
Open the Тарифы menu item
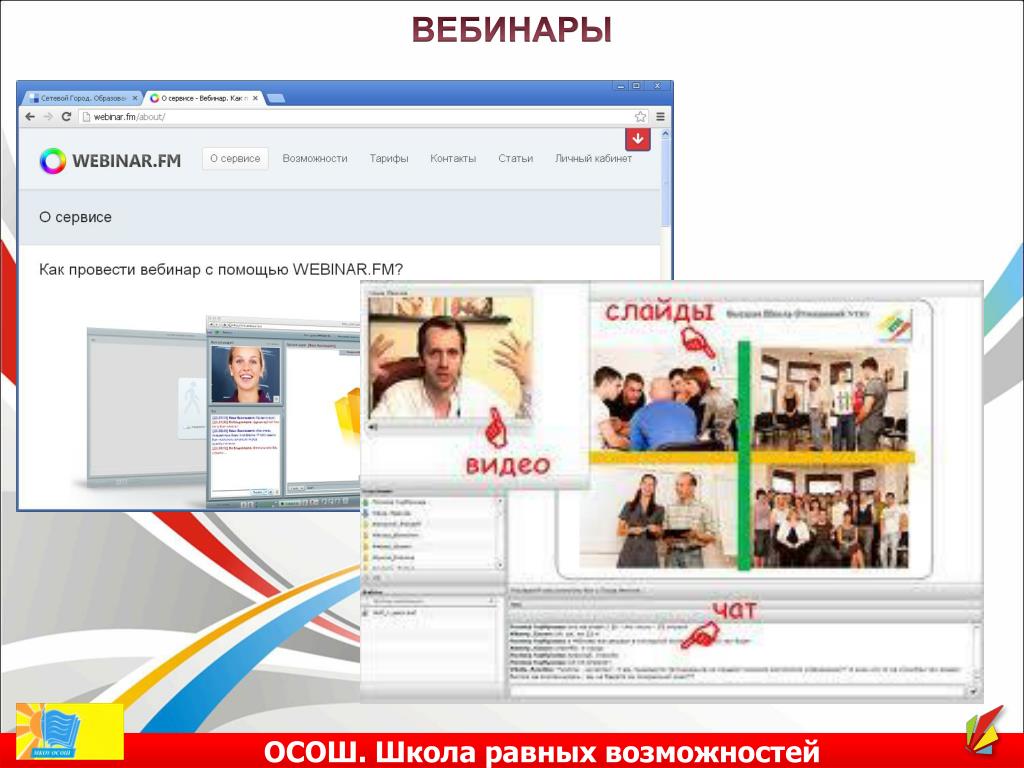[389, 158]
